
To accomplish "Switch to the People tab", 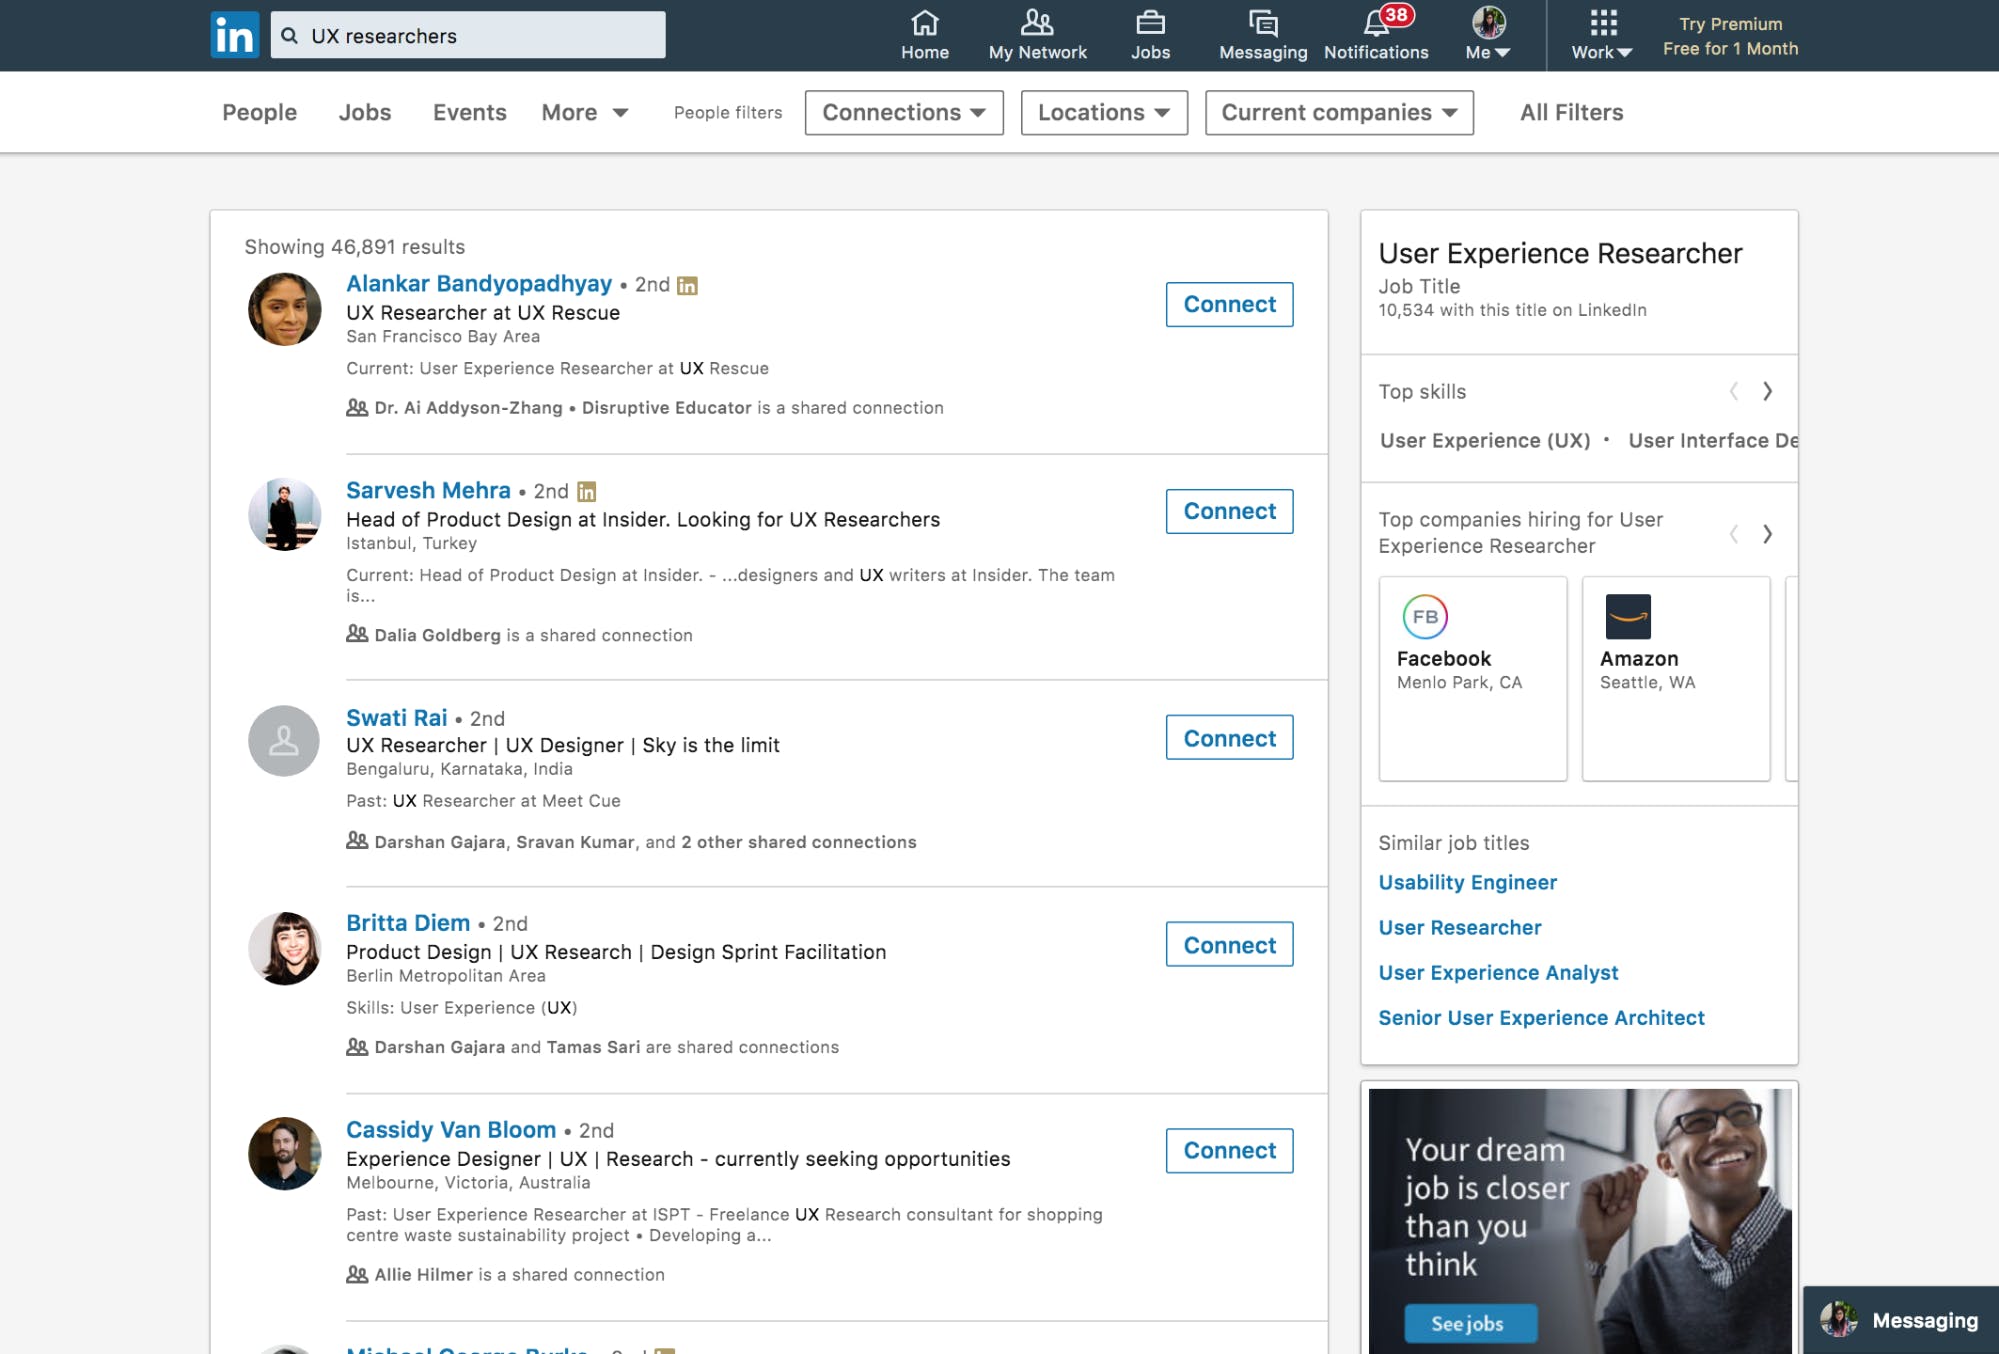I will tap(259, 112).
